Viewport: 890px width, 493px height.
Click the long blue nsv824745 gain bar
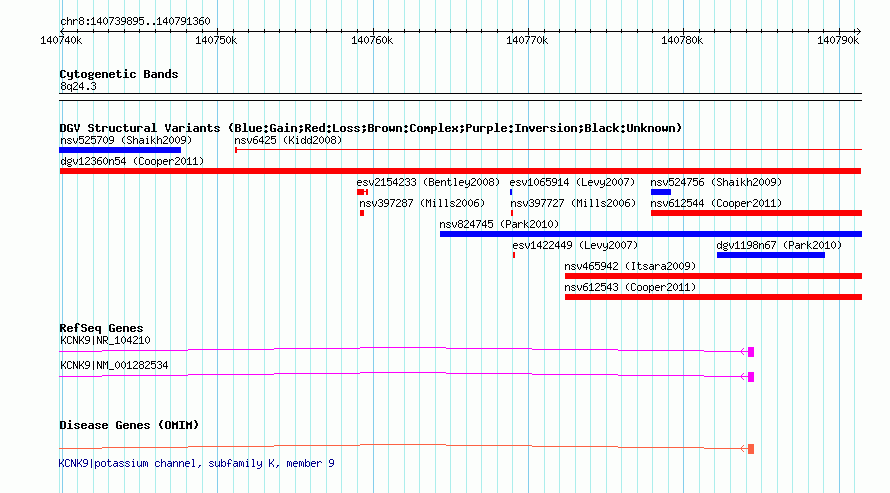pyautogui.click(x=651, y=234)
